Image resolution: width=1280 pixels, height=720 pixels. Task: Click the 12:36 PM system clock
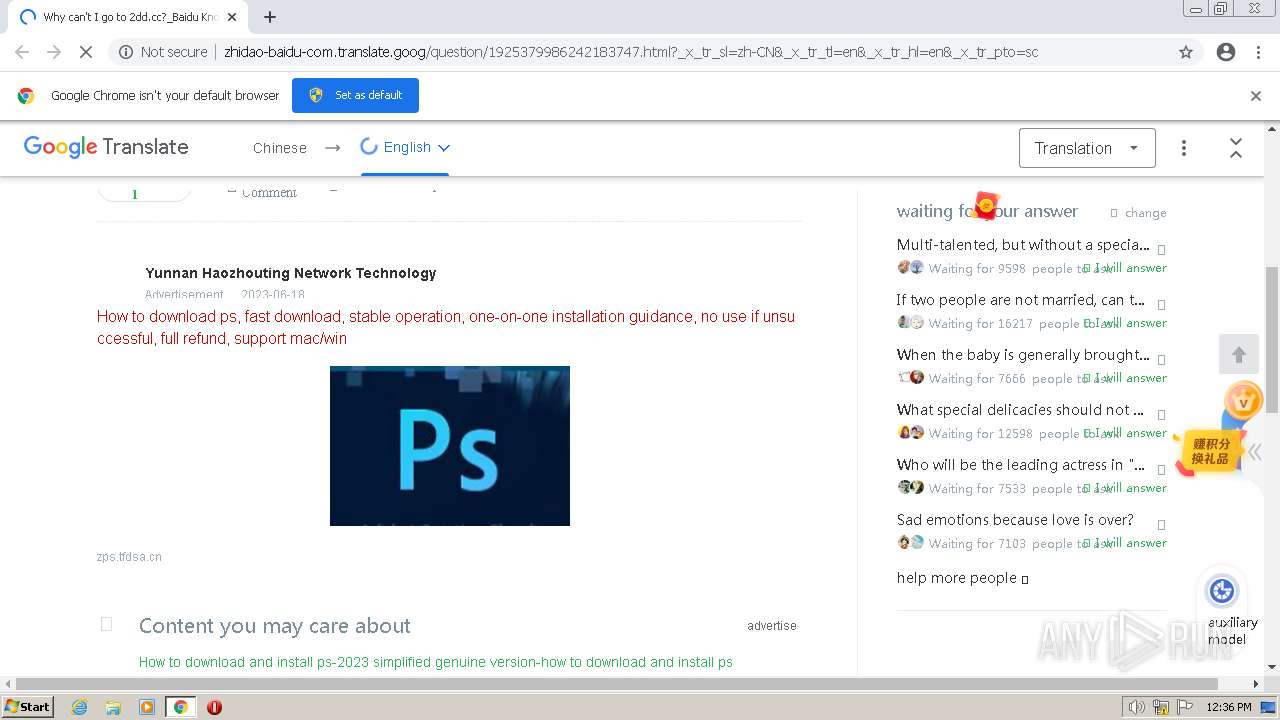(x=1229, y=707)
